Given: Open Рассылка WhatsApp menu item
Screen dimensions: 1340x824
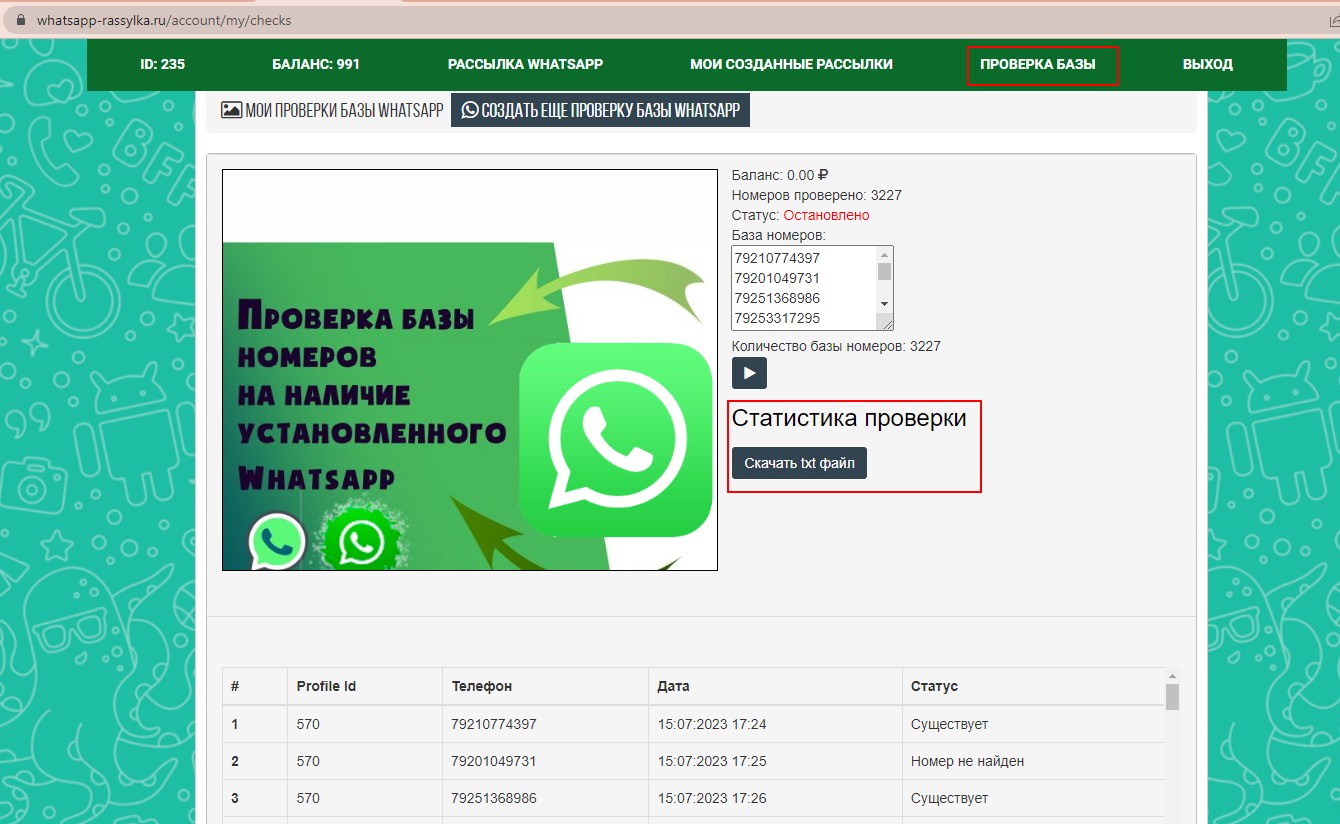Looking at the screenshot, I should tap(525, 64).
